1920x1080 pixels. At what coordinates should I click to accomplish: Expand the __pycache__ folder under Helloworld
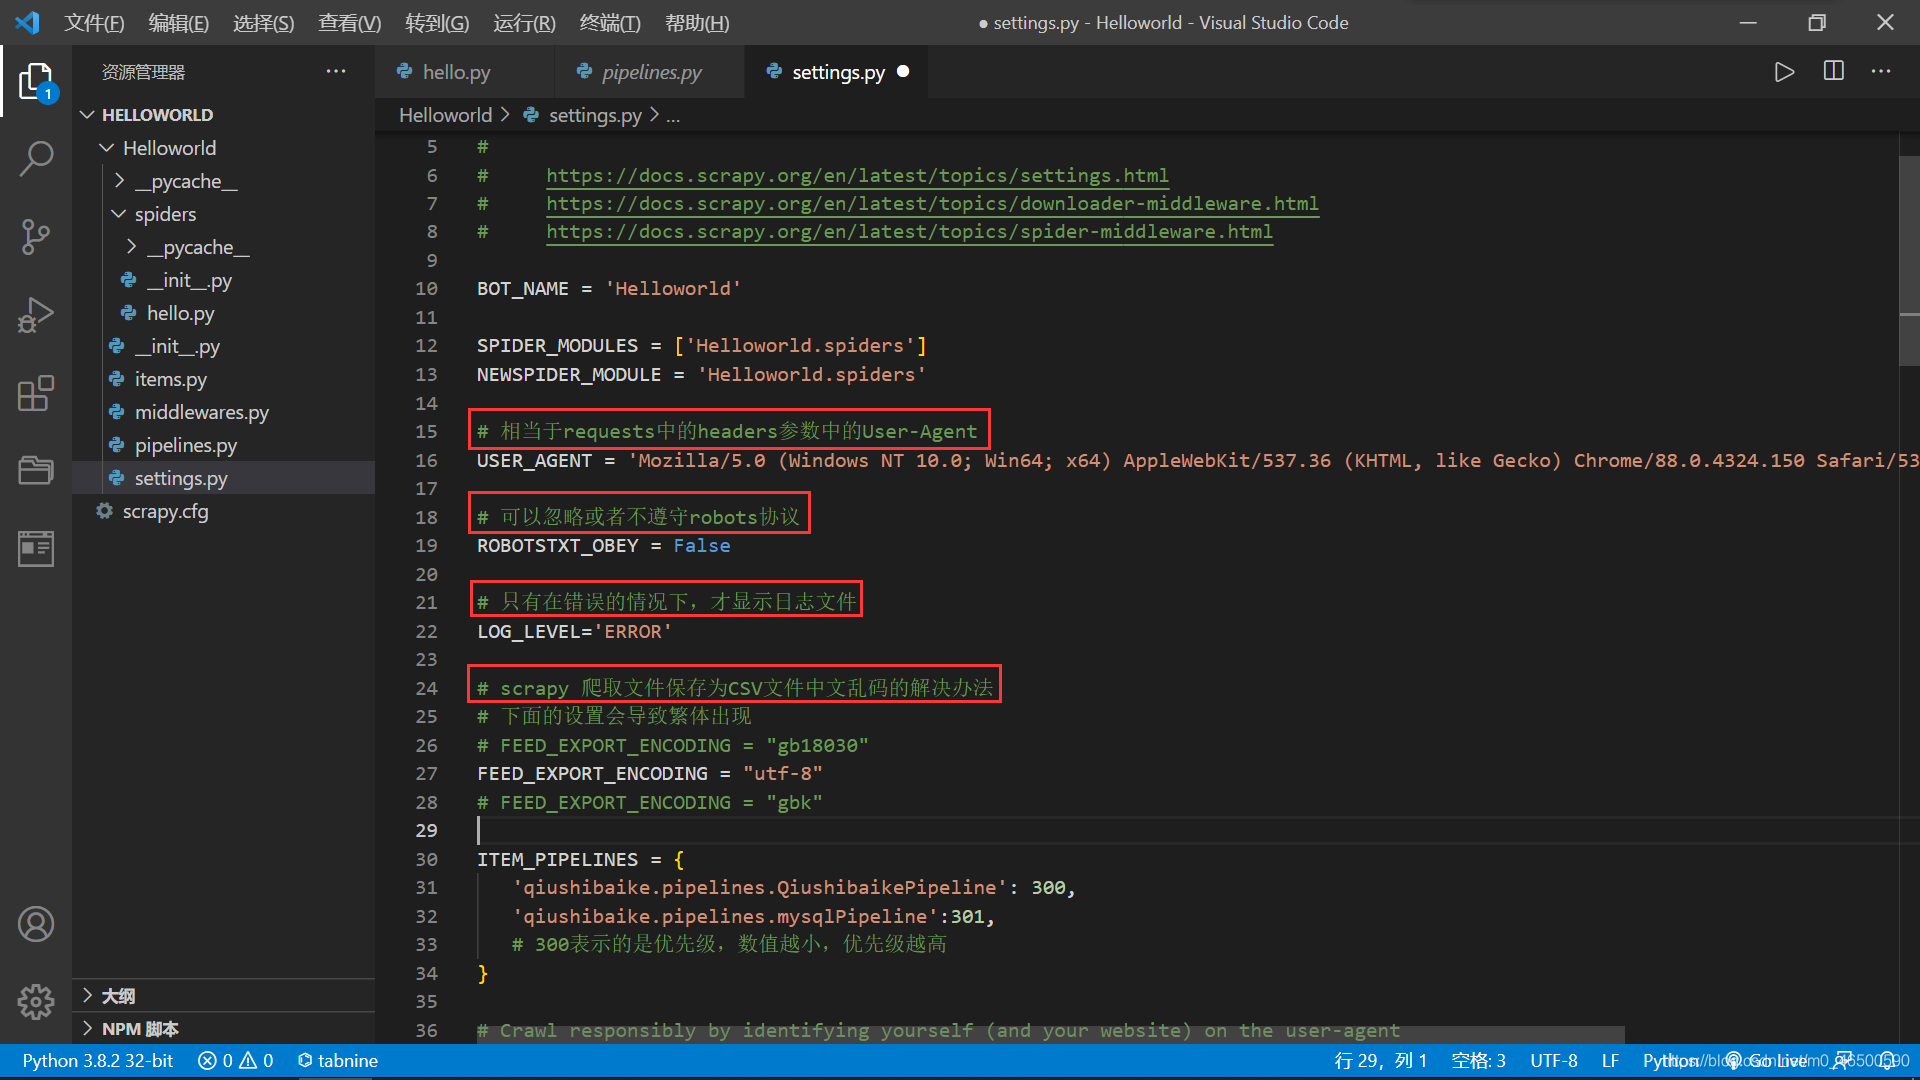[x=185, y=181]
